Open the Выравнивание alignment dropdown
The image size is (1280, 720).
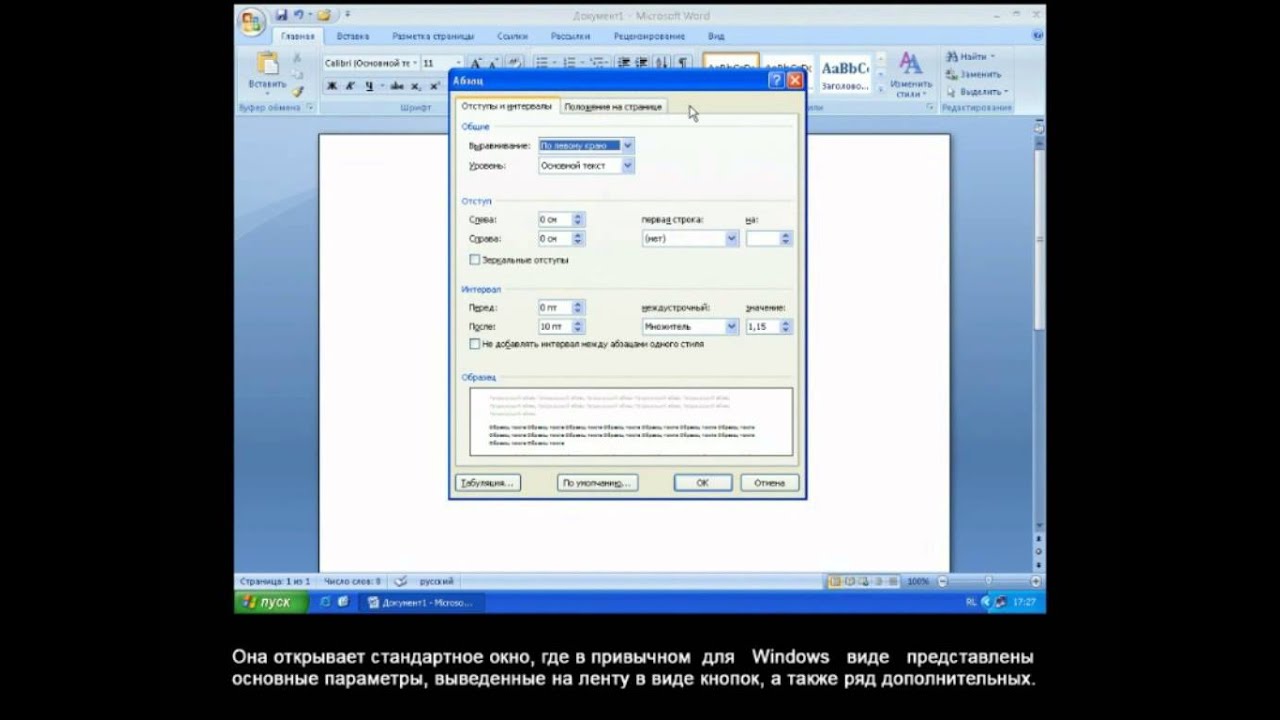coord(627,146)
